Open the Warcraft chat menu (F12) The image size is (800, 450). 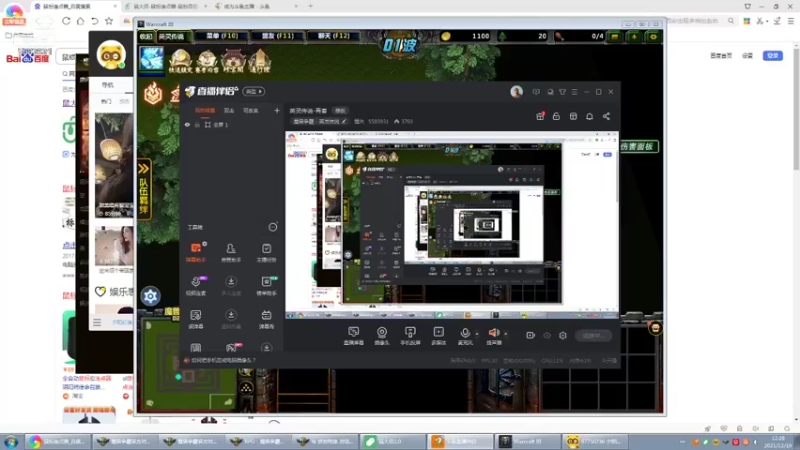334,36
